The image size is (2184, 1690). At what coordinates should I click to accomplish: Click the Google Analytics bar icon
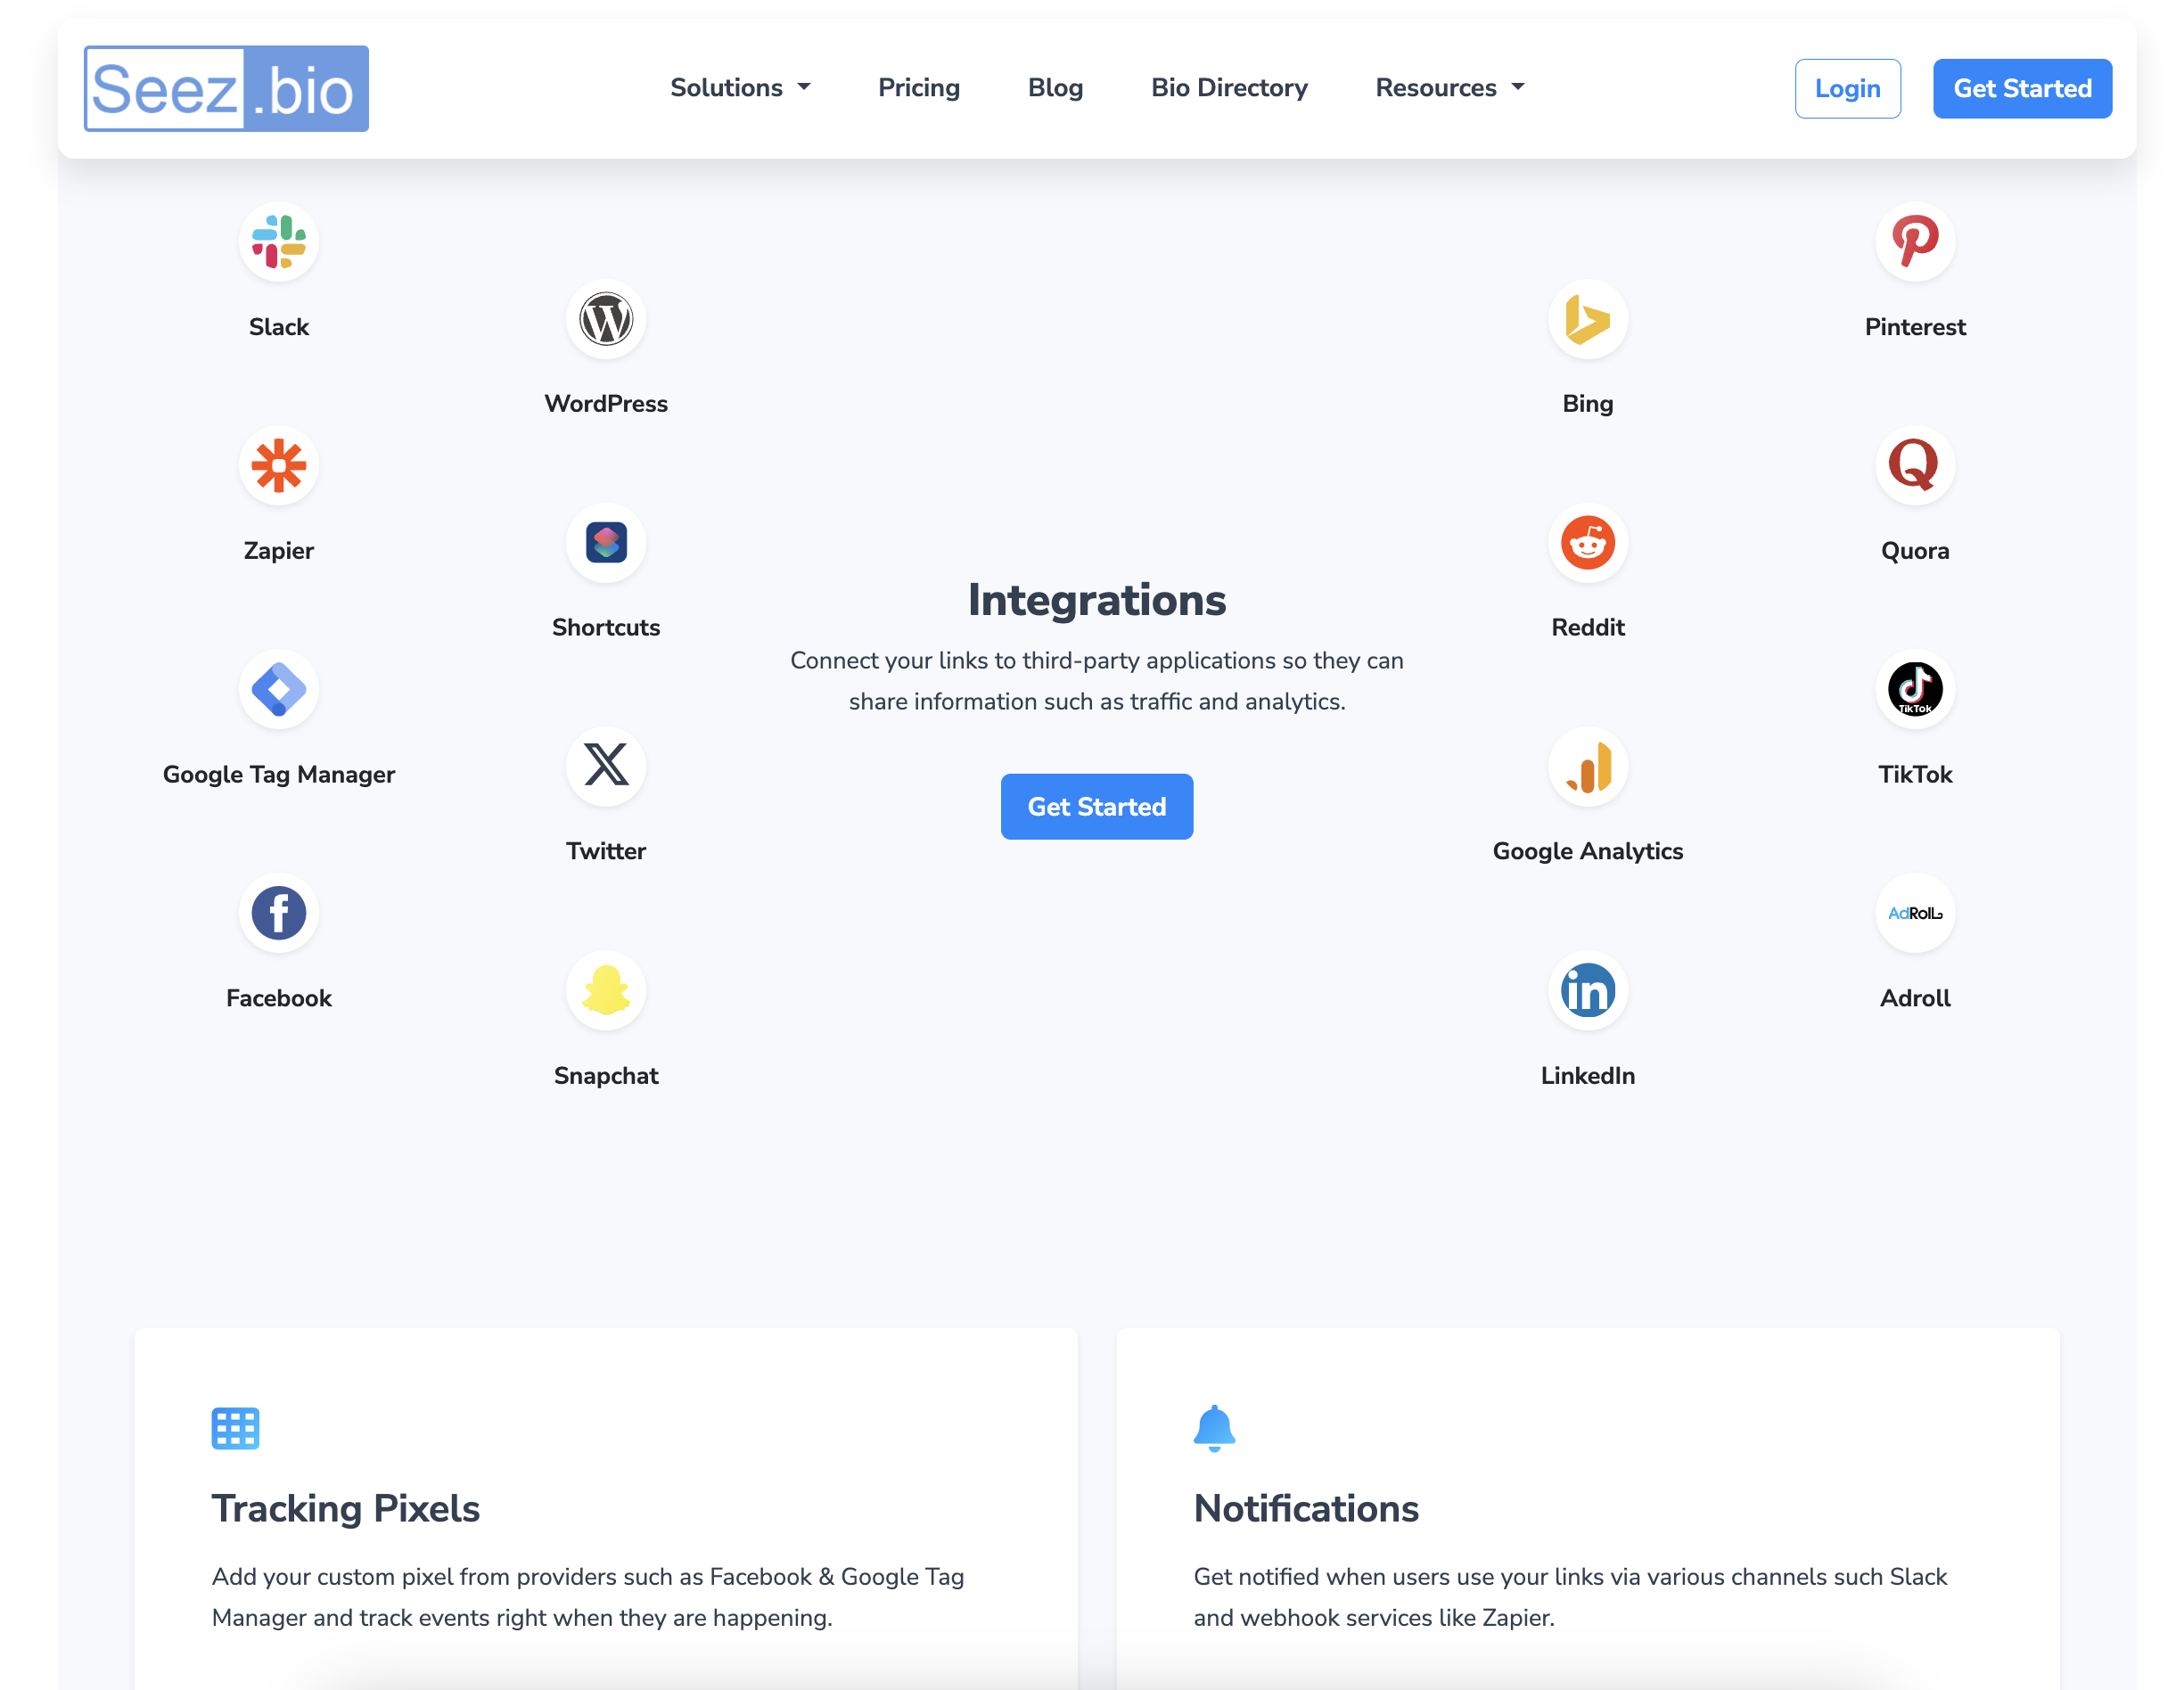click(1588, 767)
